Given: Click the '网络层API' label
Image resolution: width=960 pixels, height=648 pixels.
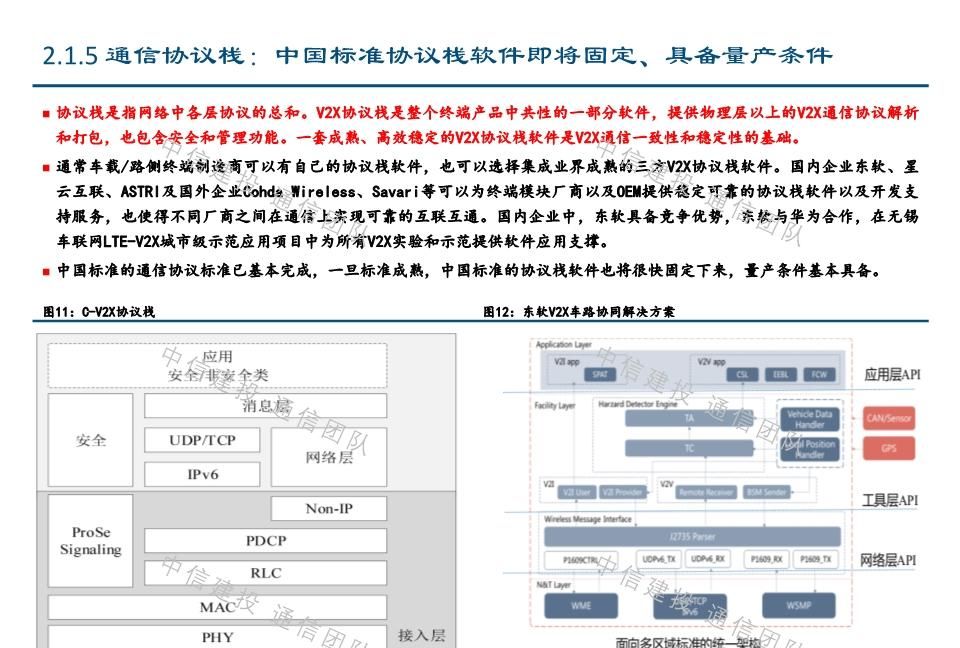Looking at the screenshot, I should (888, 560).
